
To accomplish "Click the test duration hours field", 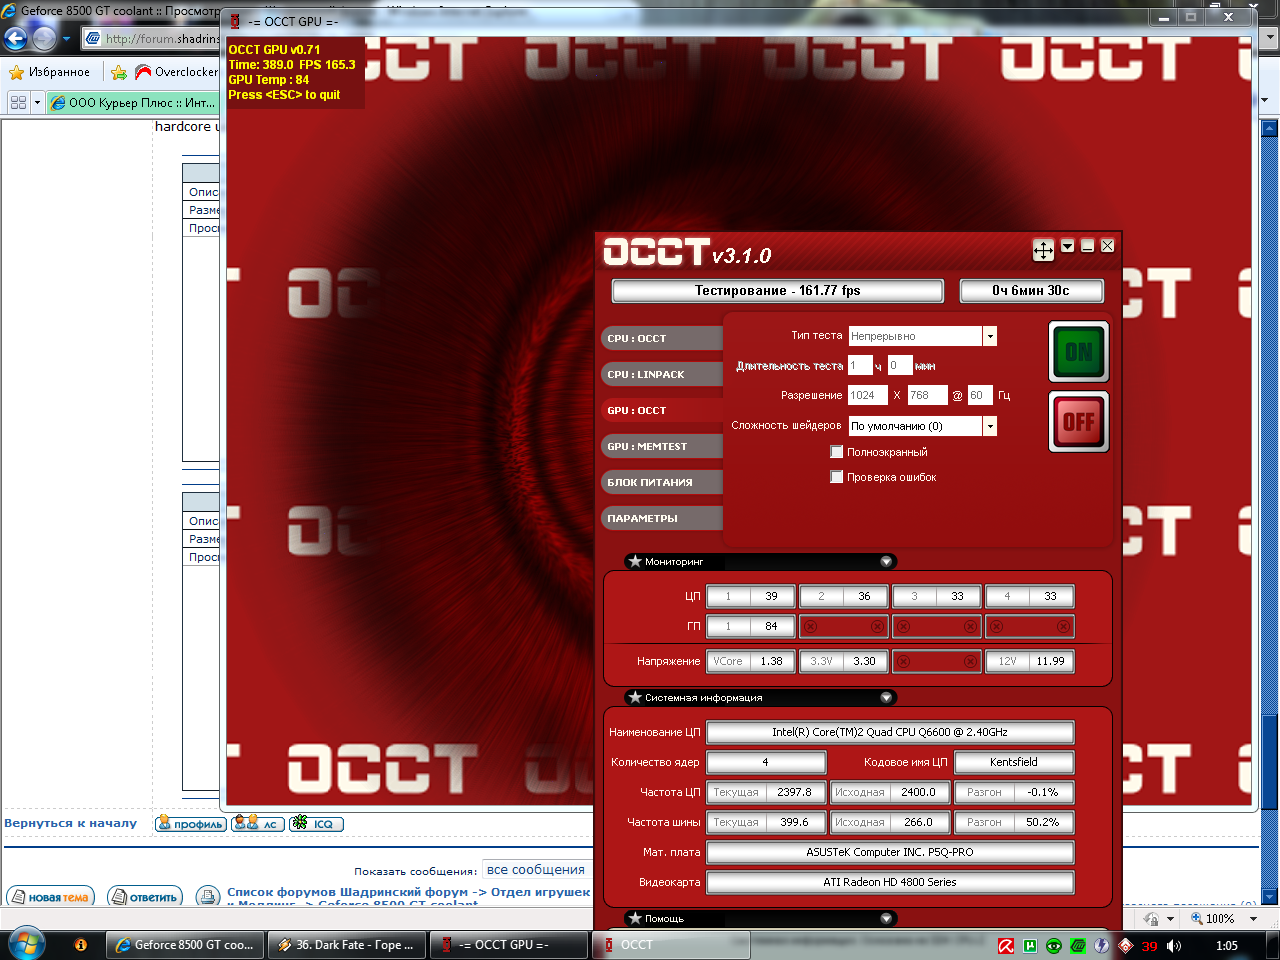I will coord(860,366).
